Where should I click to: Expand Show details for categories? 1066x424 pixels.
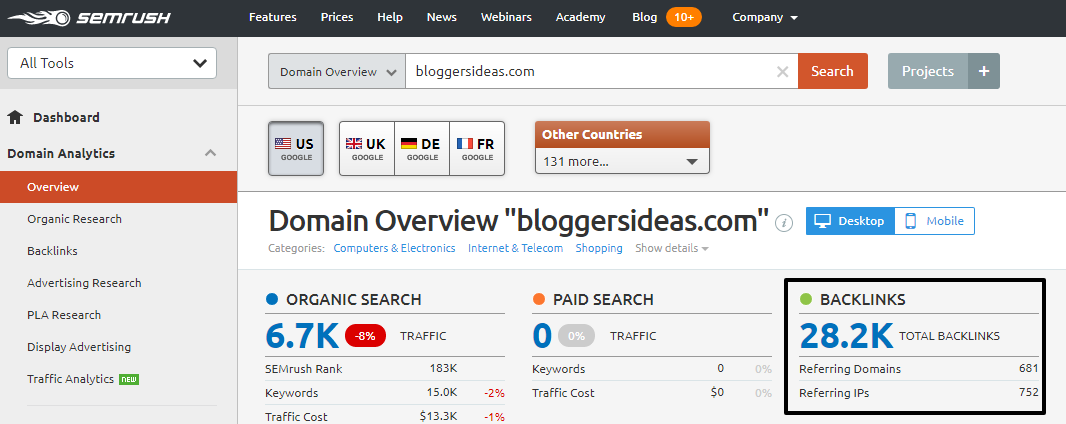coord(672,249)
